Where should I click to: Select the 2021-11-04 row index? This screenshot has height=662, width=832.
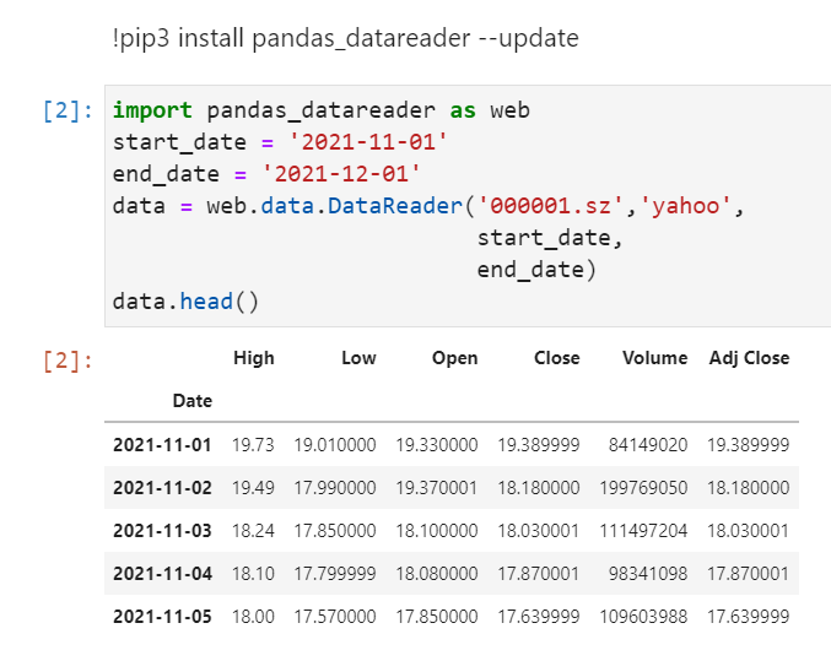coord(162,573)
